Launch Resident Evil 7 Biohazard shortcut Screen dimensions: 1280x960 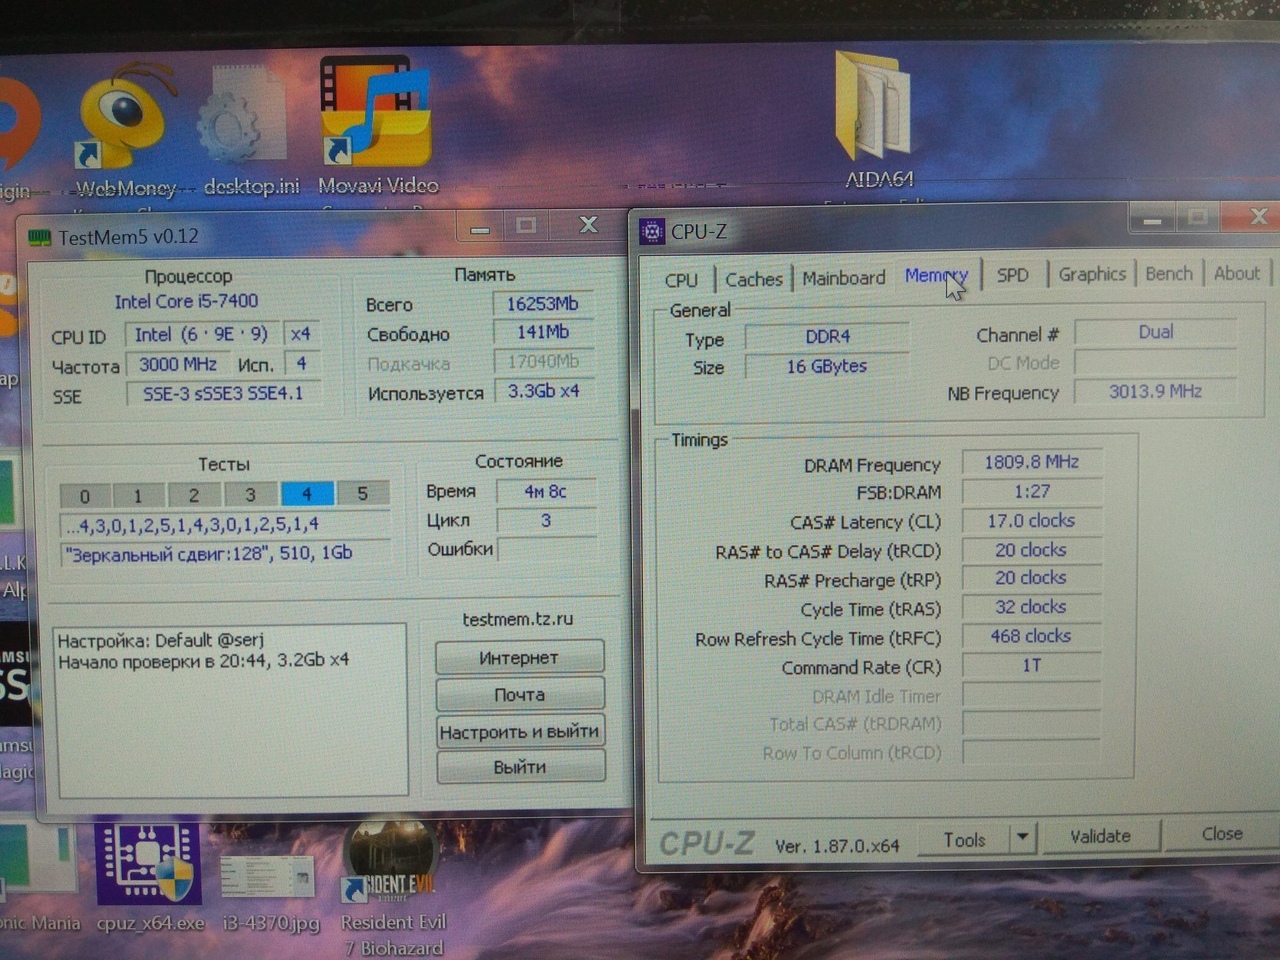(x=393, y=888)
